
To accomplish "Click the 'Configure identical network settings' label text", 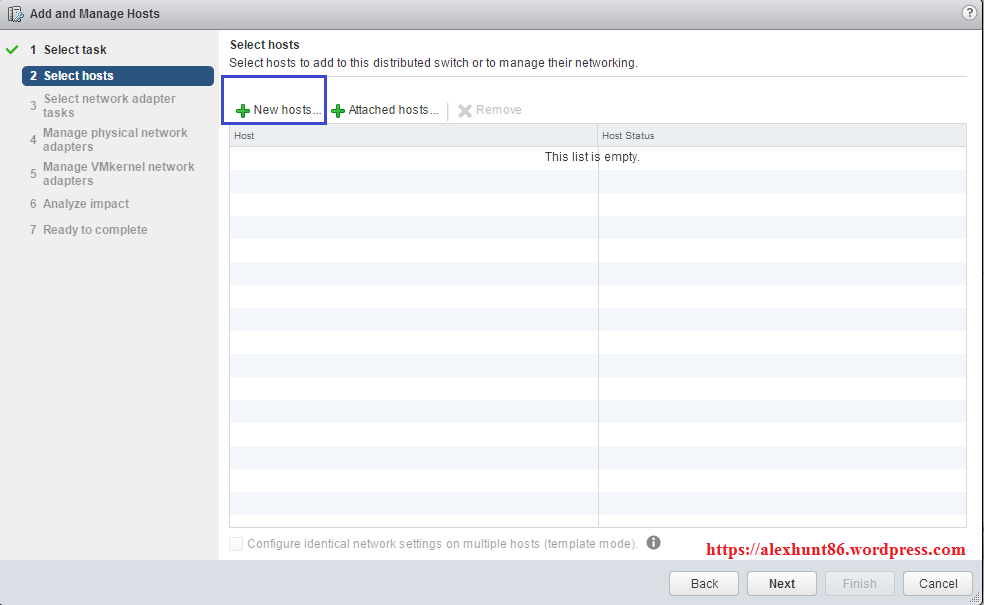I will 442,543.
